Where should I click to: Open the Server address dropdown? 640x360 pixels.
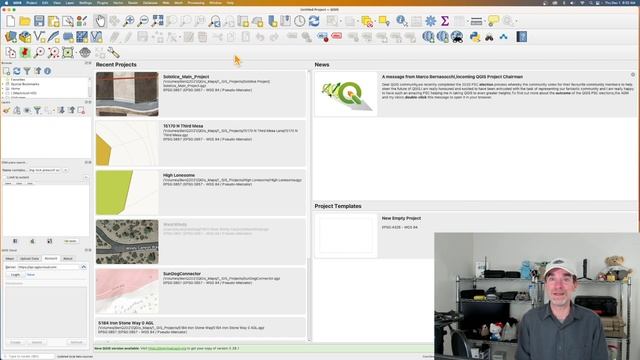[84, 267]
